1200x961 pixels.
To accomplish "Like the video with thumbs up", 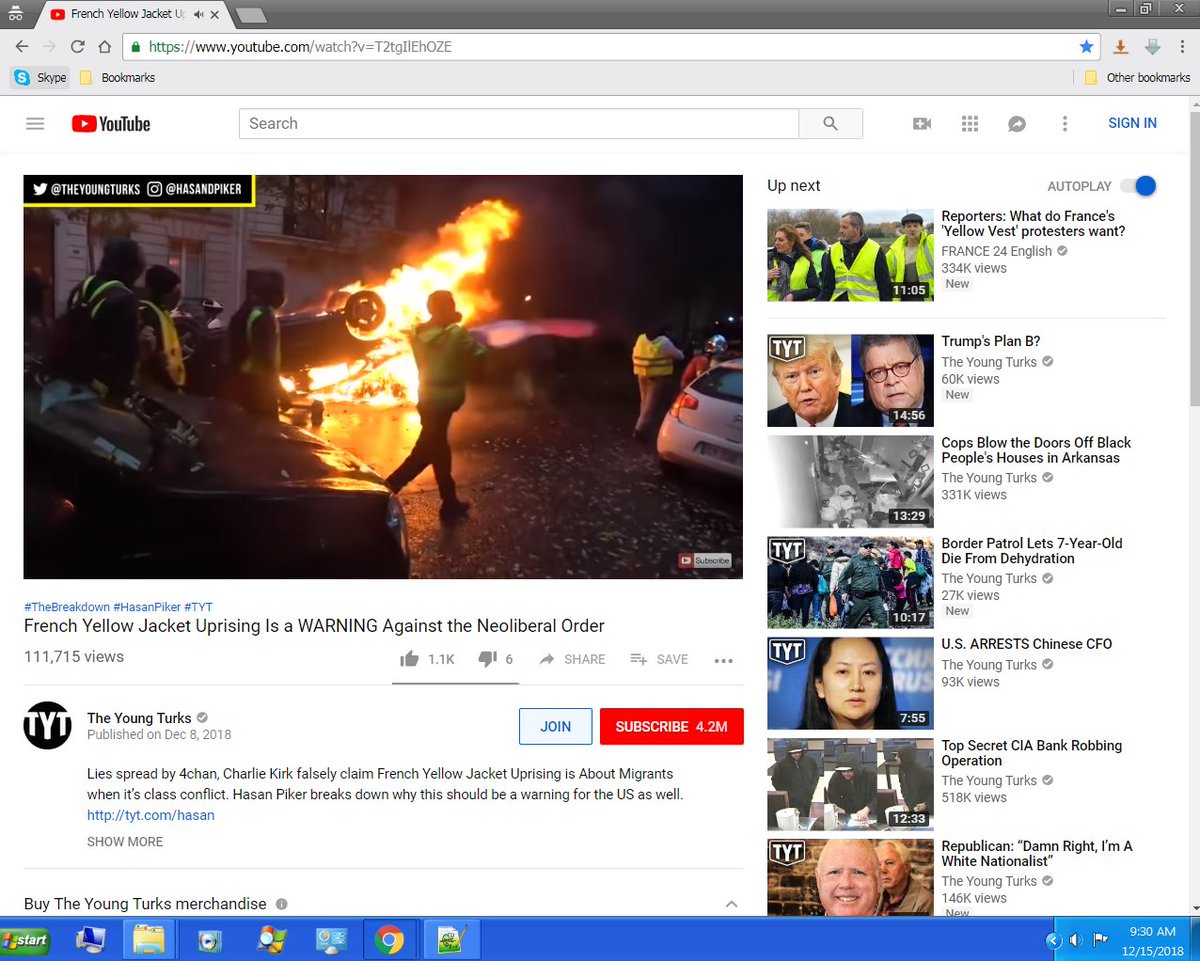I will tap(409, 659).
